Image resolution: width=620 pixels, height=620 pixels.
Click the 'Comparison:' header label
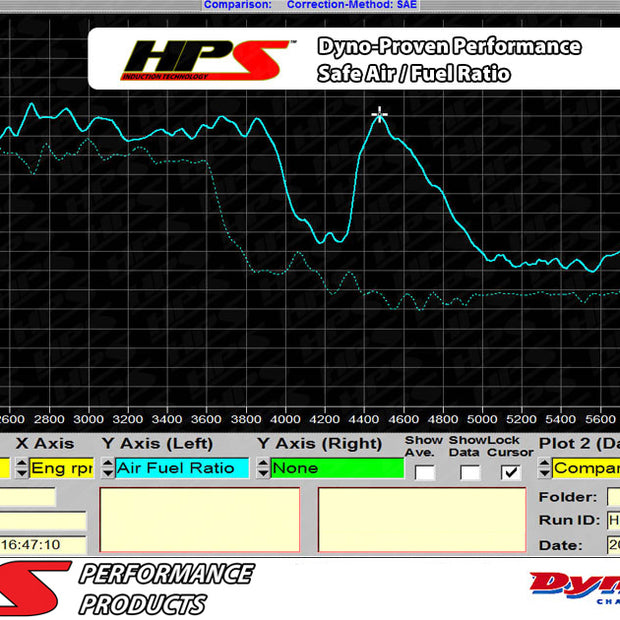[x=238, y=5]
